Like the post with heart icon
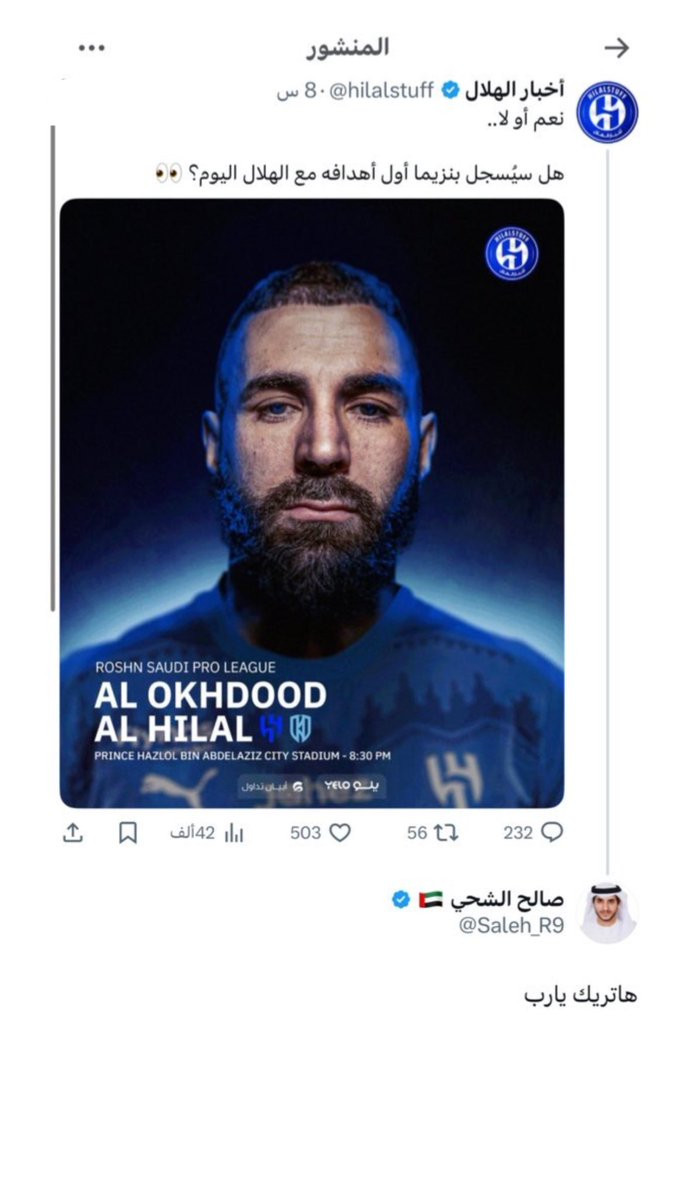 tap(340, 832)
